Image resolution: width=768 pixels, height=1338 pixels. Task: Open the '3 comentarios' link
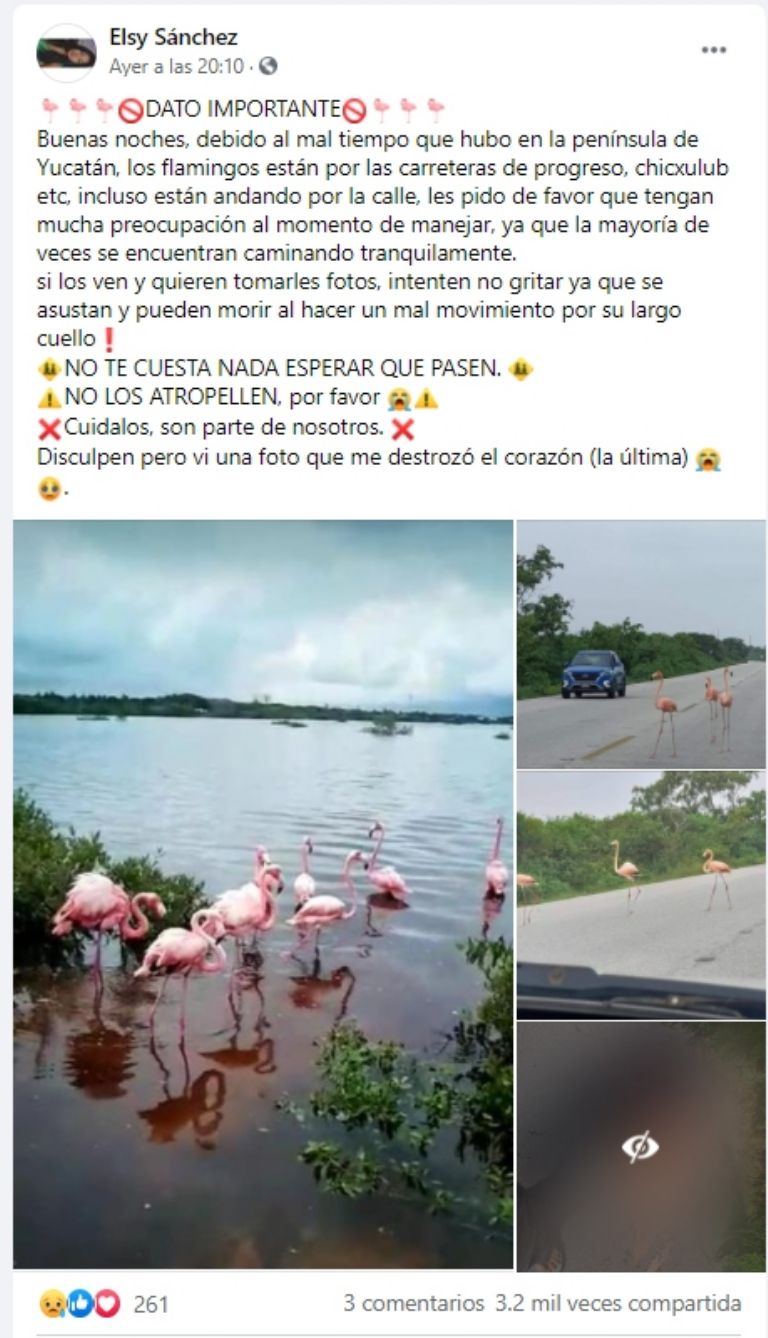[x=414, y=1303]
